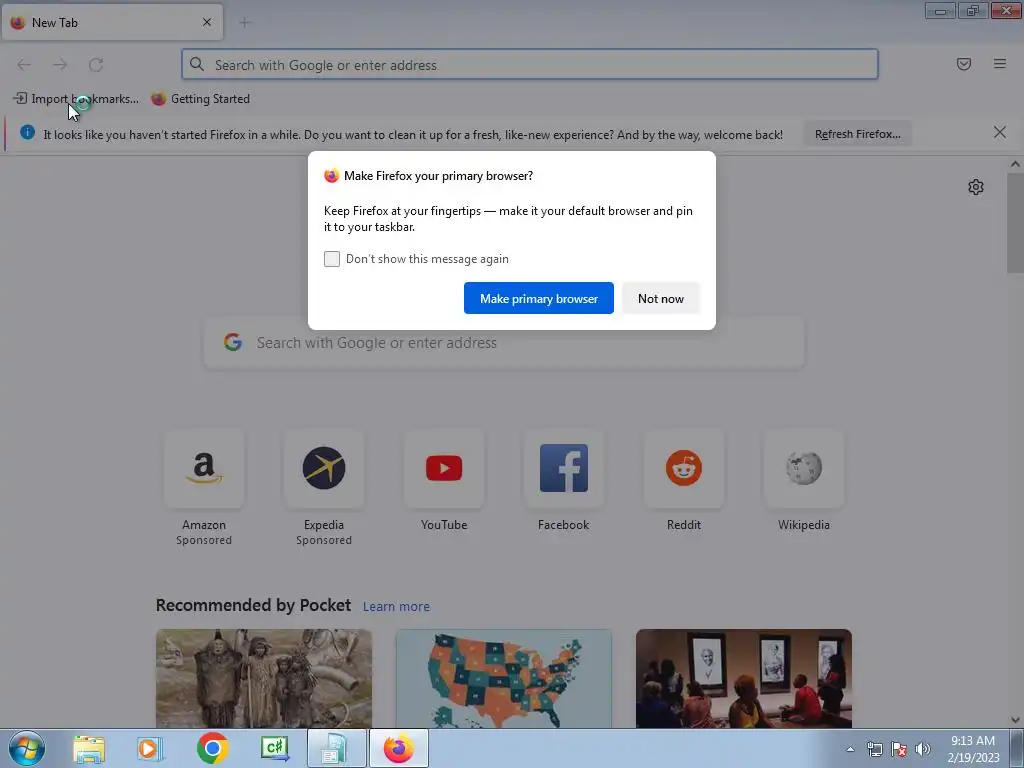Choose Not now in dialog
Viewport: 1024px width, 768px height.
coord(660,298)
